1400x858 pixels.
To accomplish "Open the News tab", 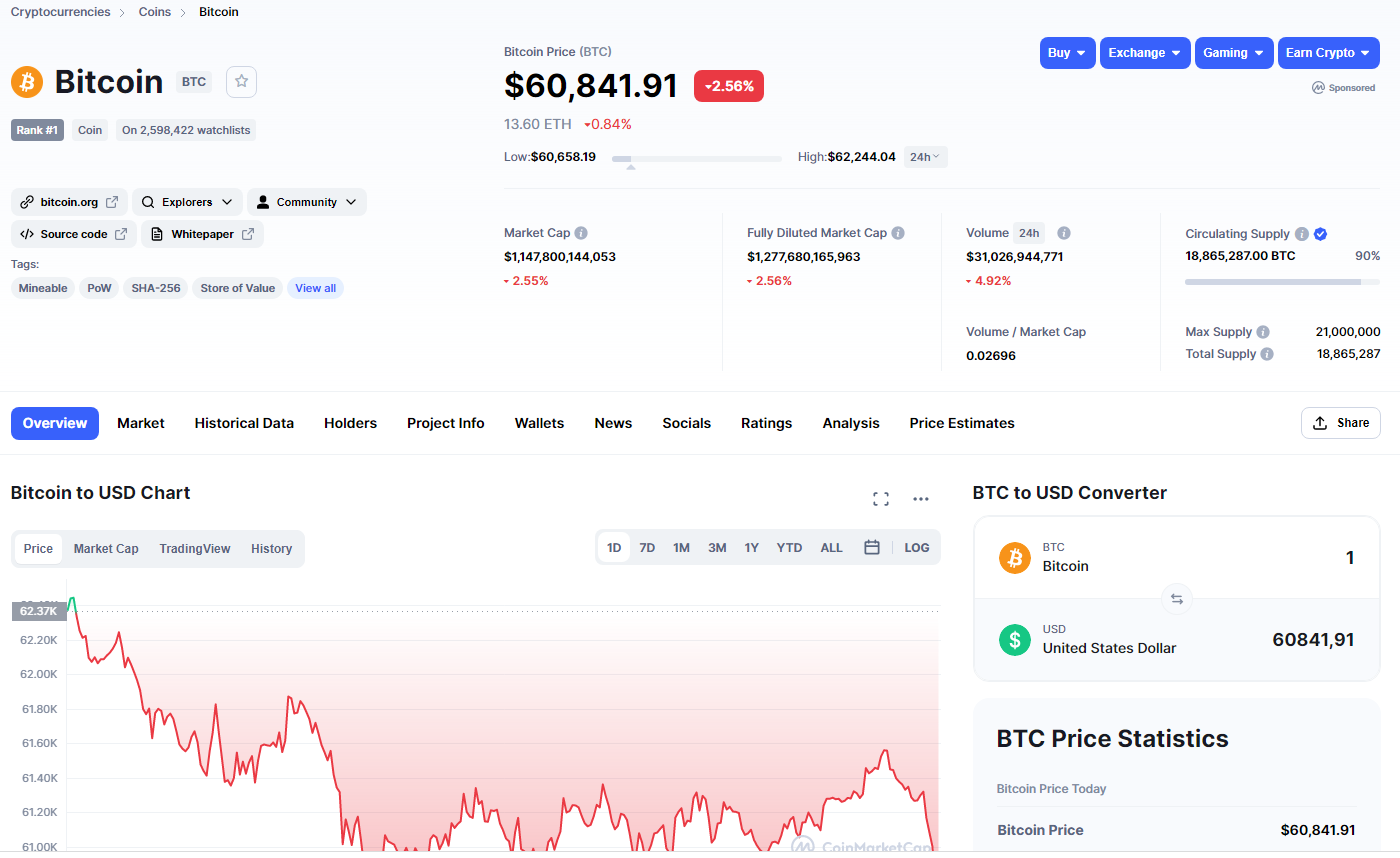I will coord(613,423).
